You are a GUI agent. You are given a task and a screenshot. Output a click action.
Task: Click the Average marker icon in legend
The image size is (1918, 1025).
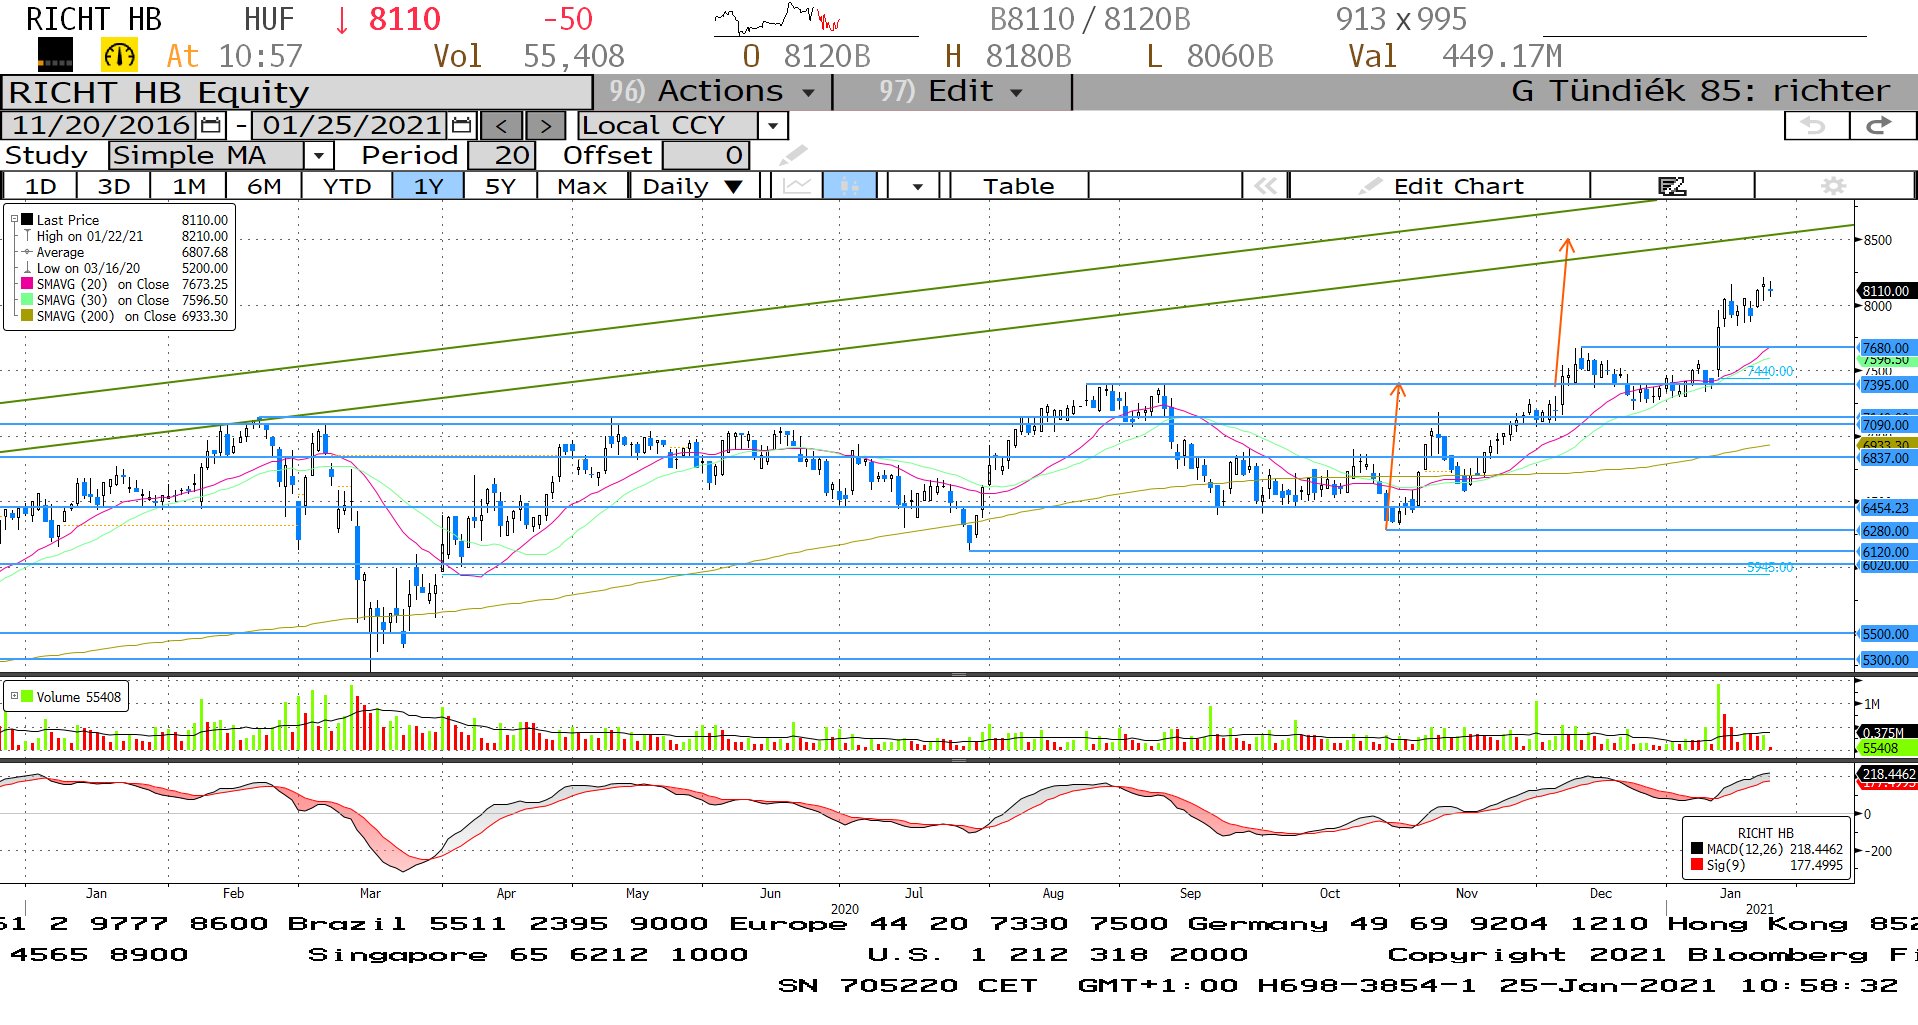tap(27, 252)
